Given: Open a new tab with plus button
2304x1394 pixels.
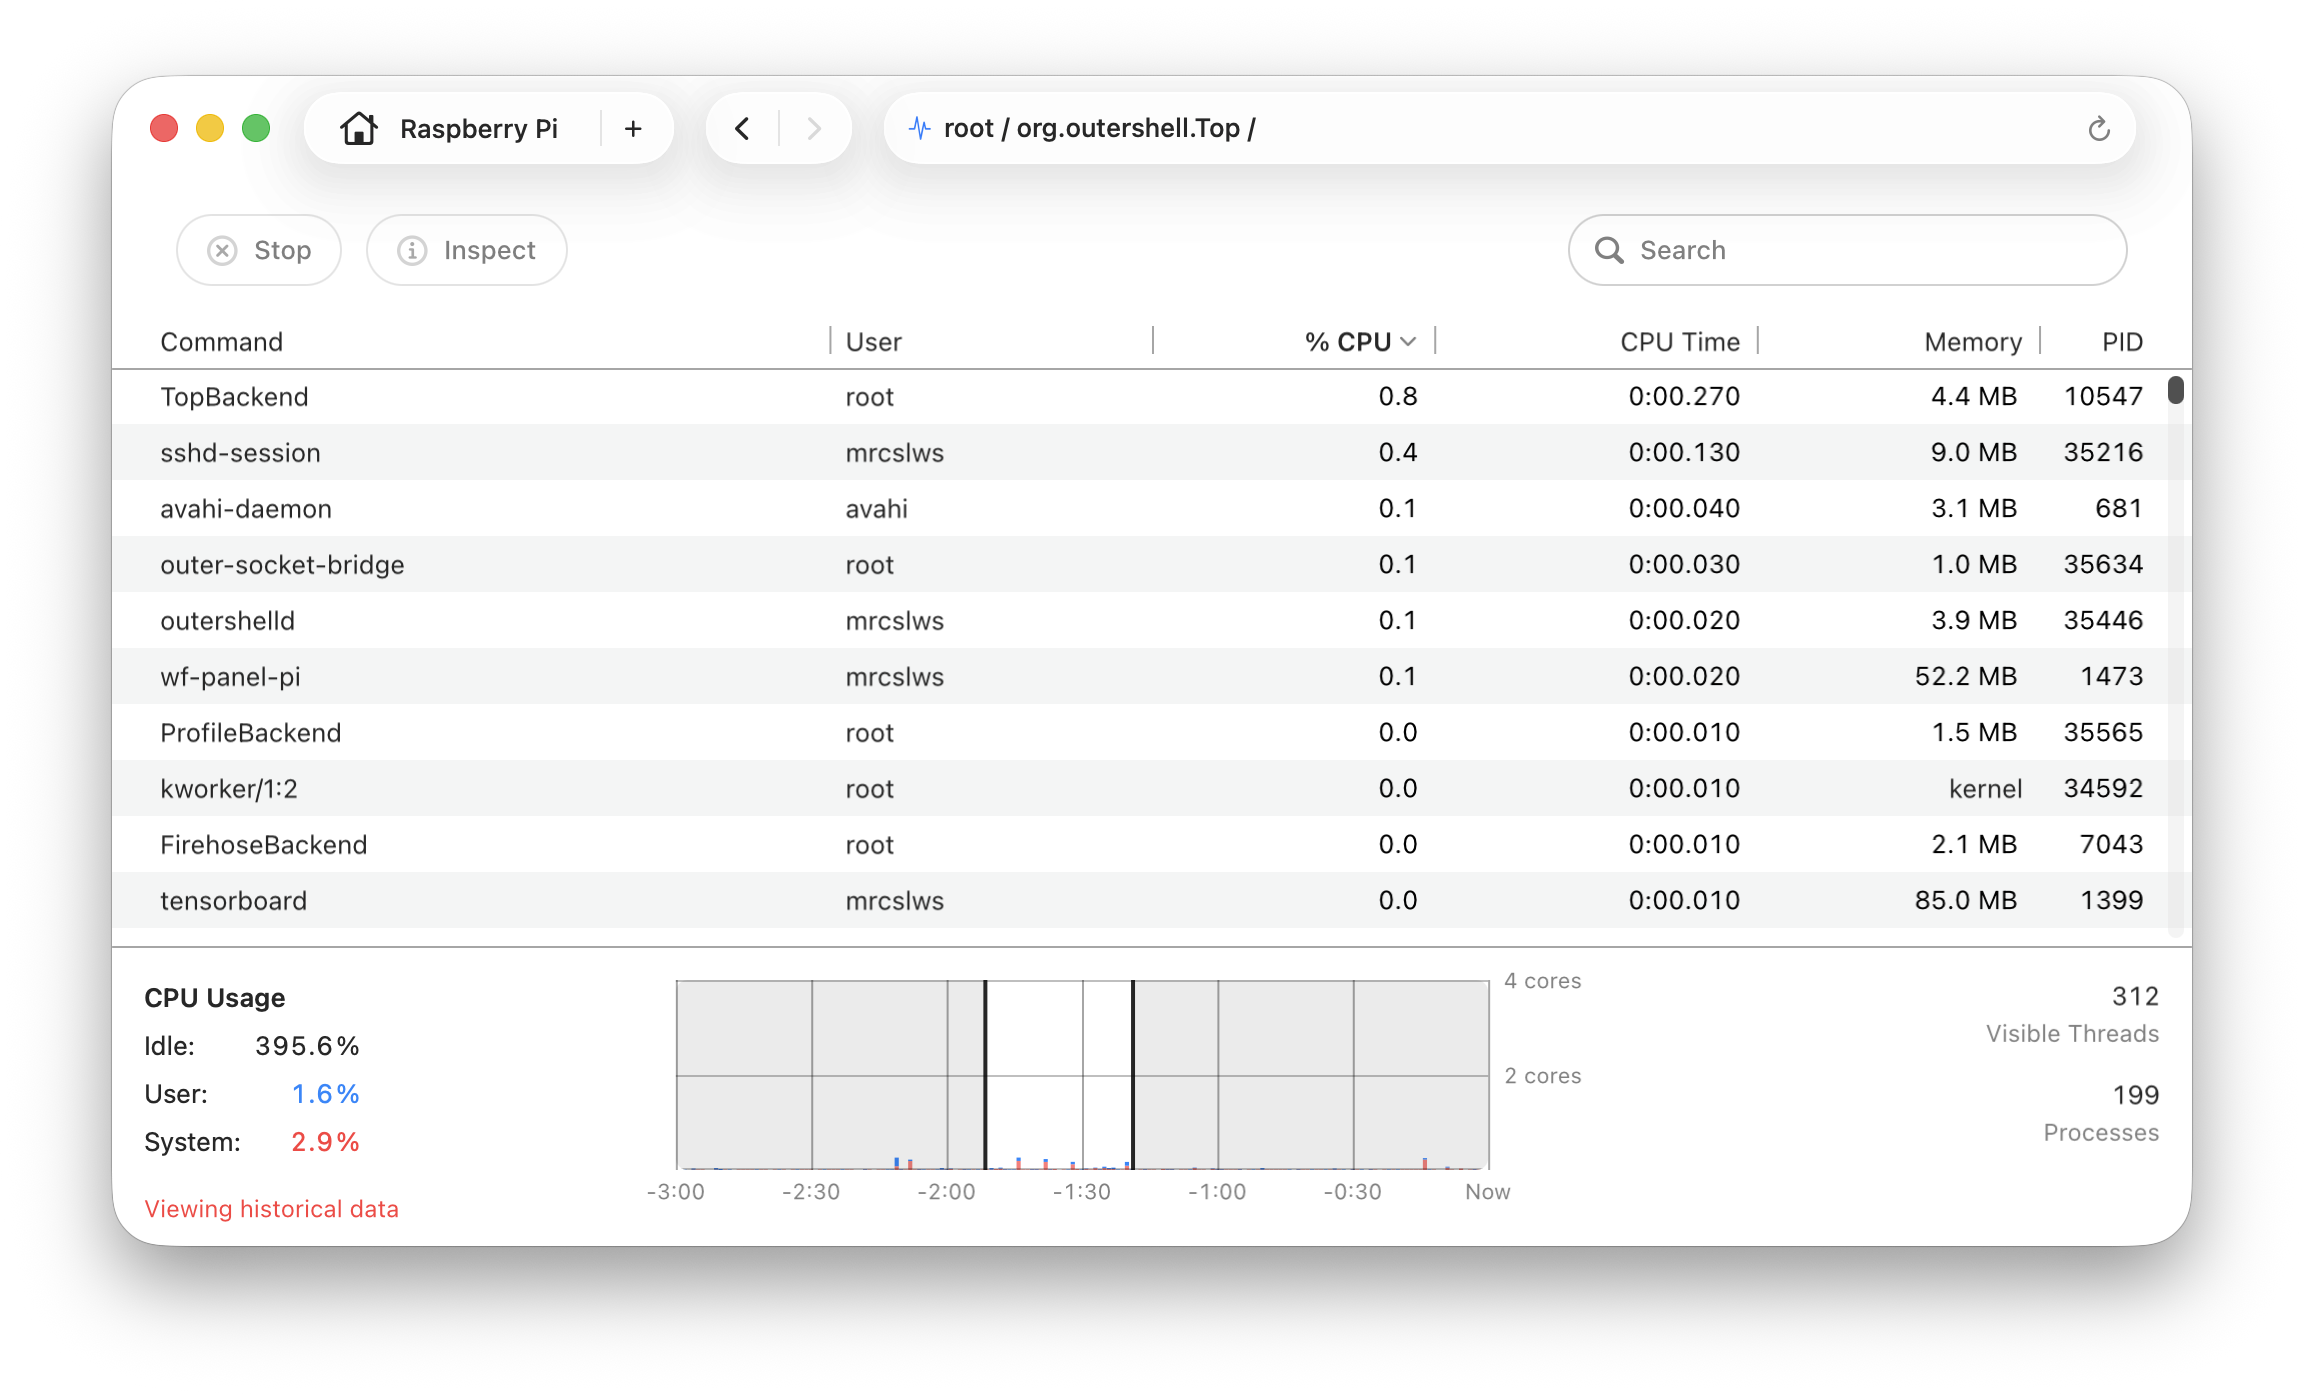Looking at the screenshot, I should [633, 128].
